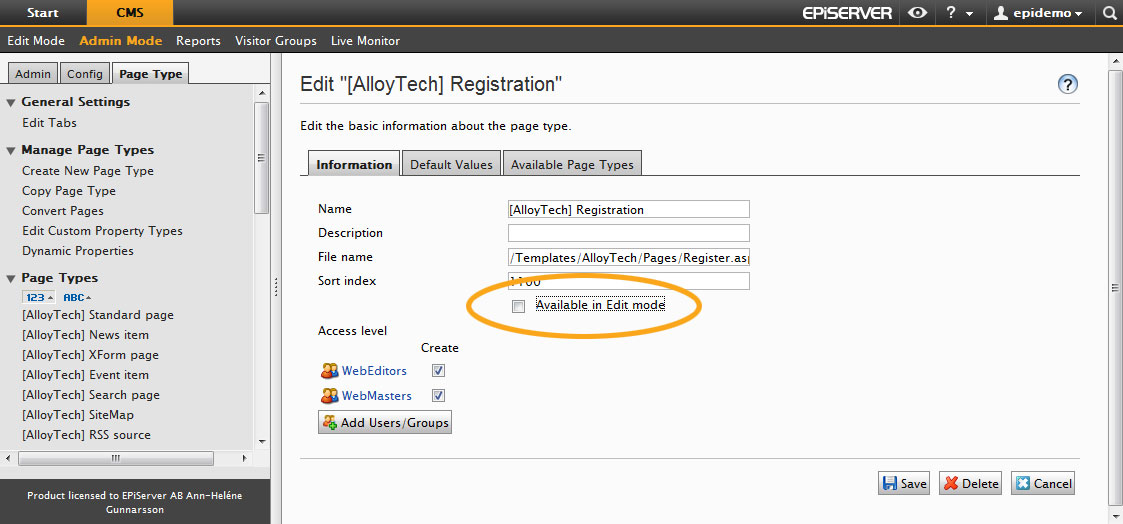1123x524 pixels.
Task: Uncheck Create access for WebMasters
Action: coord(438,396)
